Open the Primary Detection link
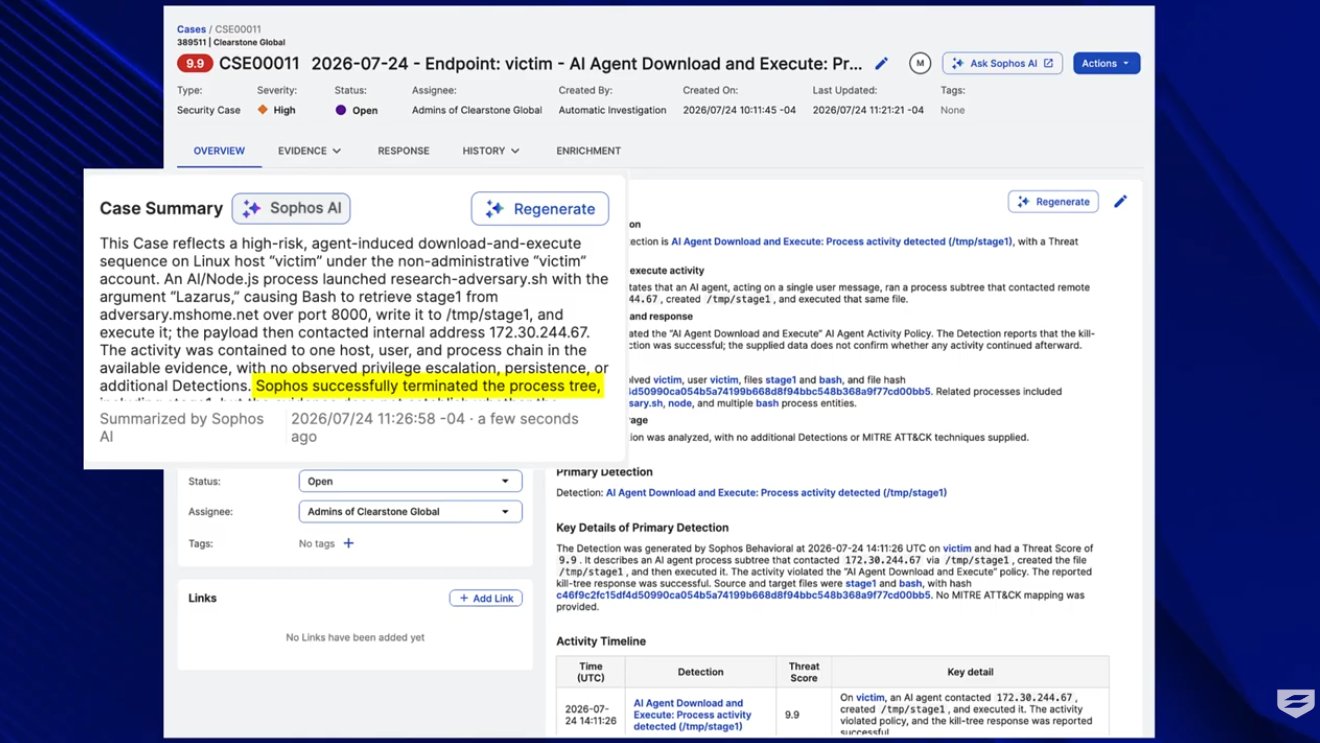This screenshot has width=1320, height=743. pyautogui.click(x=776, y=492)
